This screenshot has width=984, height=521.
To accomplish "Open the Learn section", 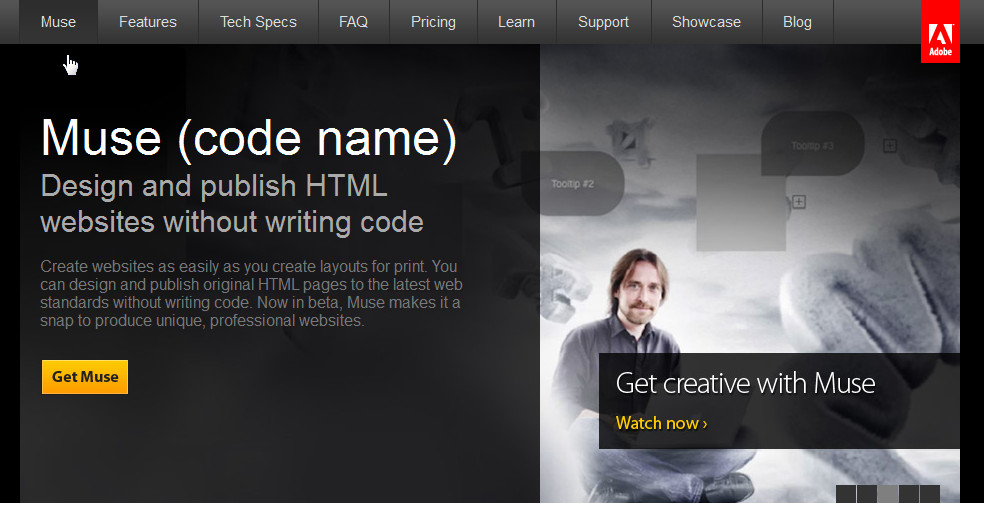I will (x=516, y=22).
